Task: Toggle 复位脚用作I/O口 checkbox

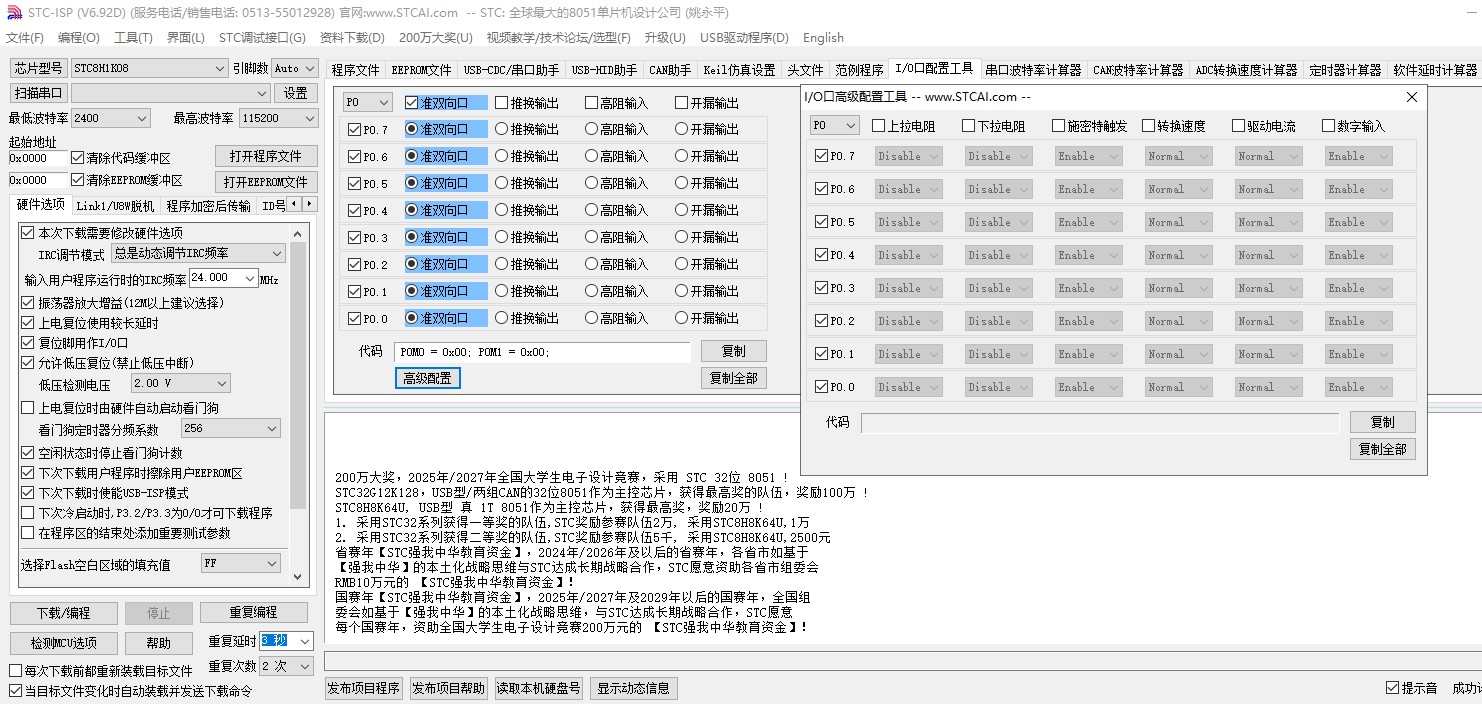Action: coord(74,342)
